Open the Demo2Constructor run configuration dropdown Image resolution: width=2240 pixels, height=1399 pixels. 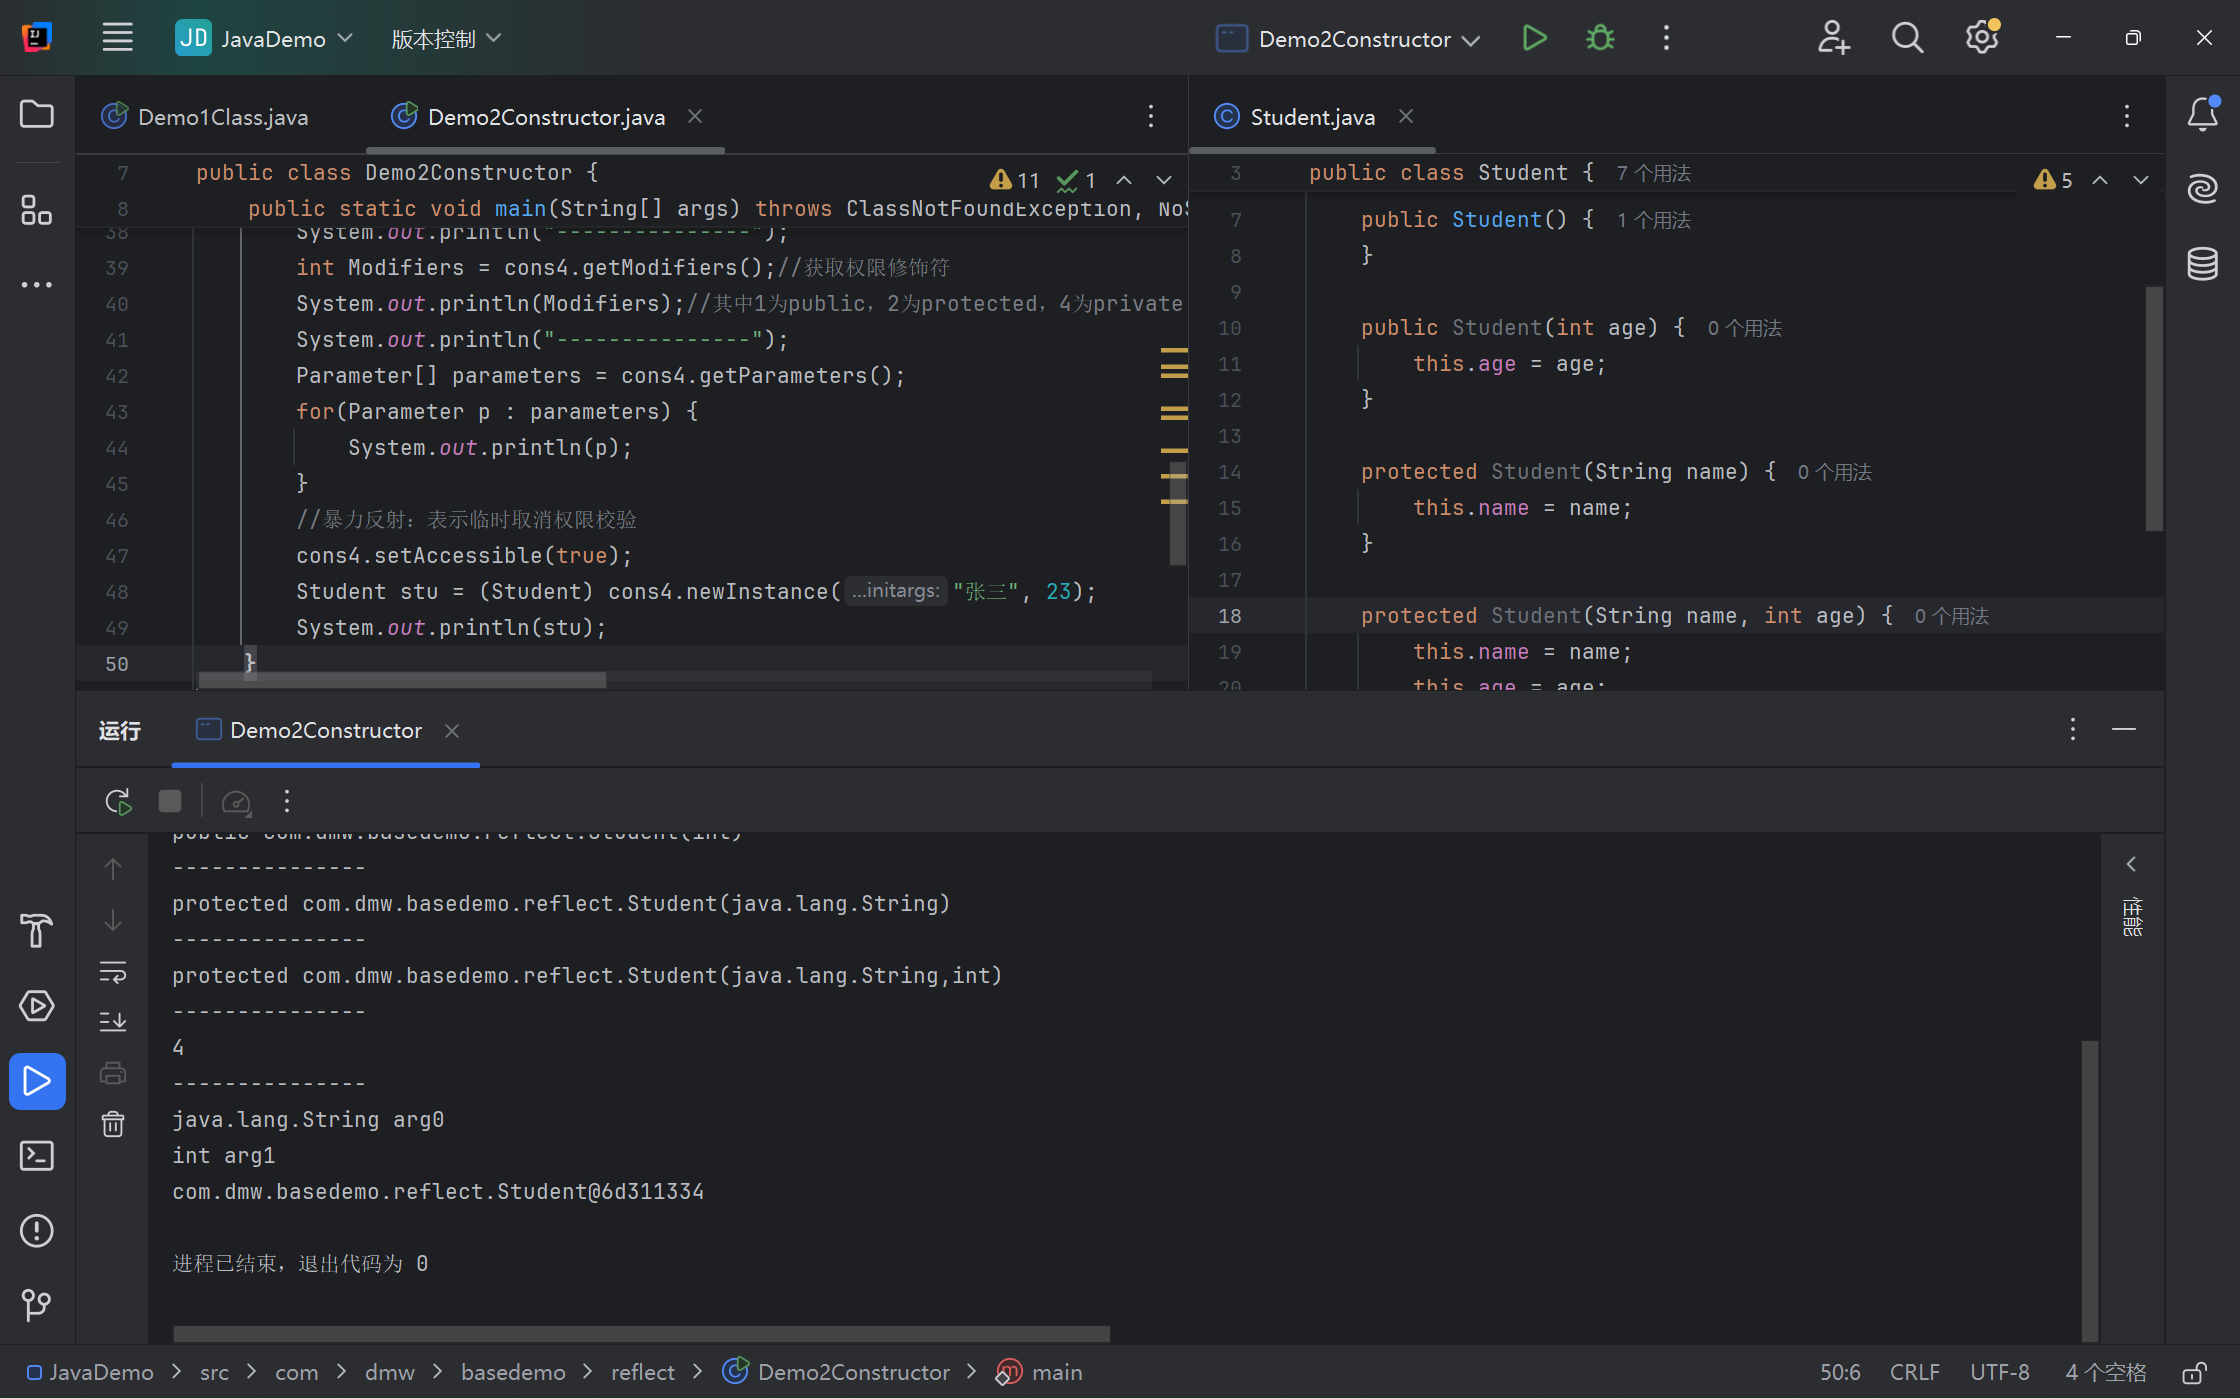coord(1348,39)
